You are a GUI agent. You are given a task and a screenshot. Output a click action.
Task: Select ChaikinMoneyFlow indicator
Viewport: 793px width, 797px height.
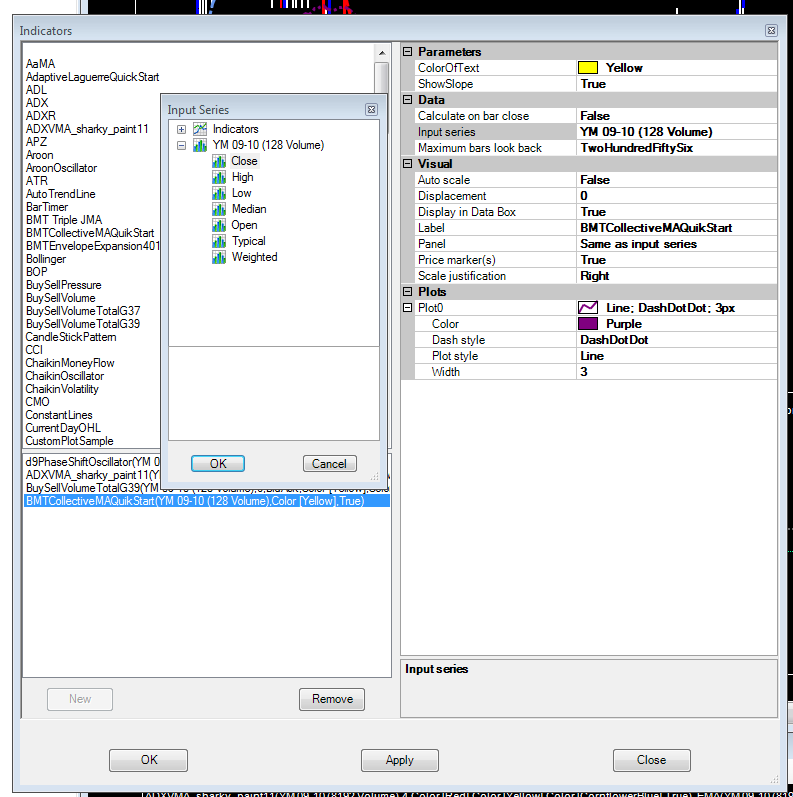pos(70,363)
